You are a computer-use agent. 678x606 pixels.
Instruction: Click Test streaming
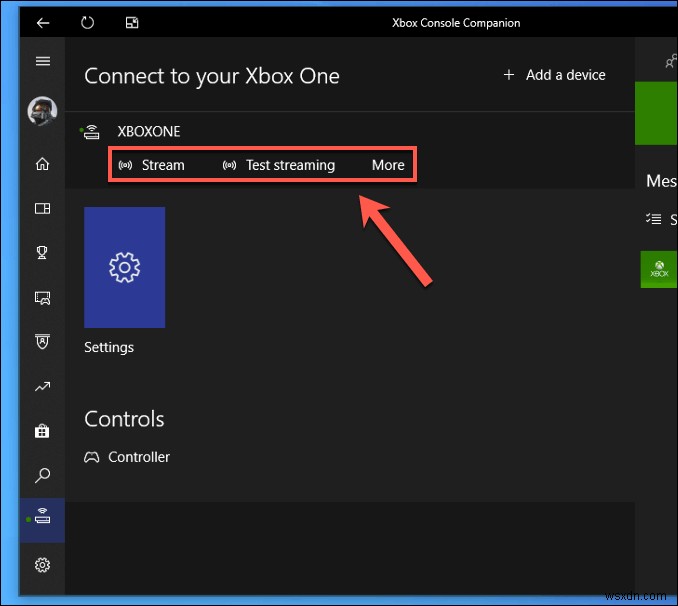tap(279, 165)
